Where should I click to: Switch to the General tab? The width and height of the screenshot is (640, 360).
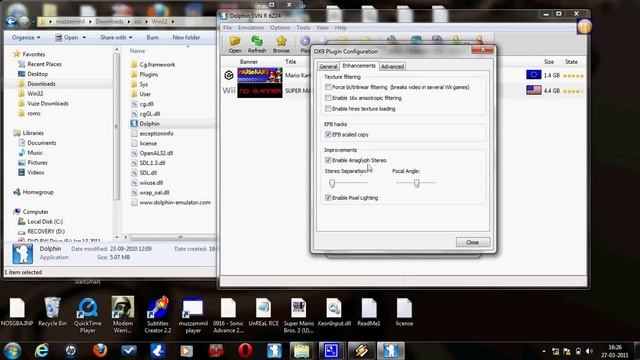pos(328,67)
